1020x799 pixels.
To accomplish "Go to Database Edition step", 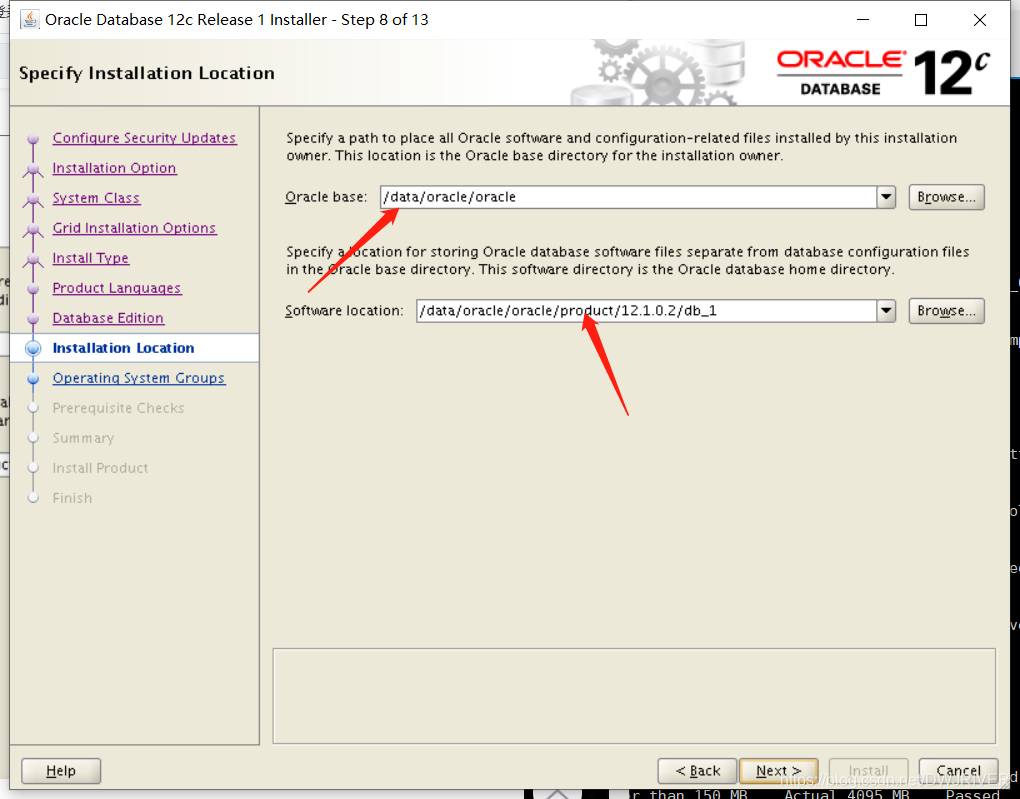I will pyautogui.click(x=109, y=318).
